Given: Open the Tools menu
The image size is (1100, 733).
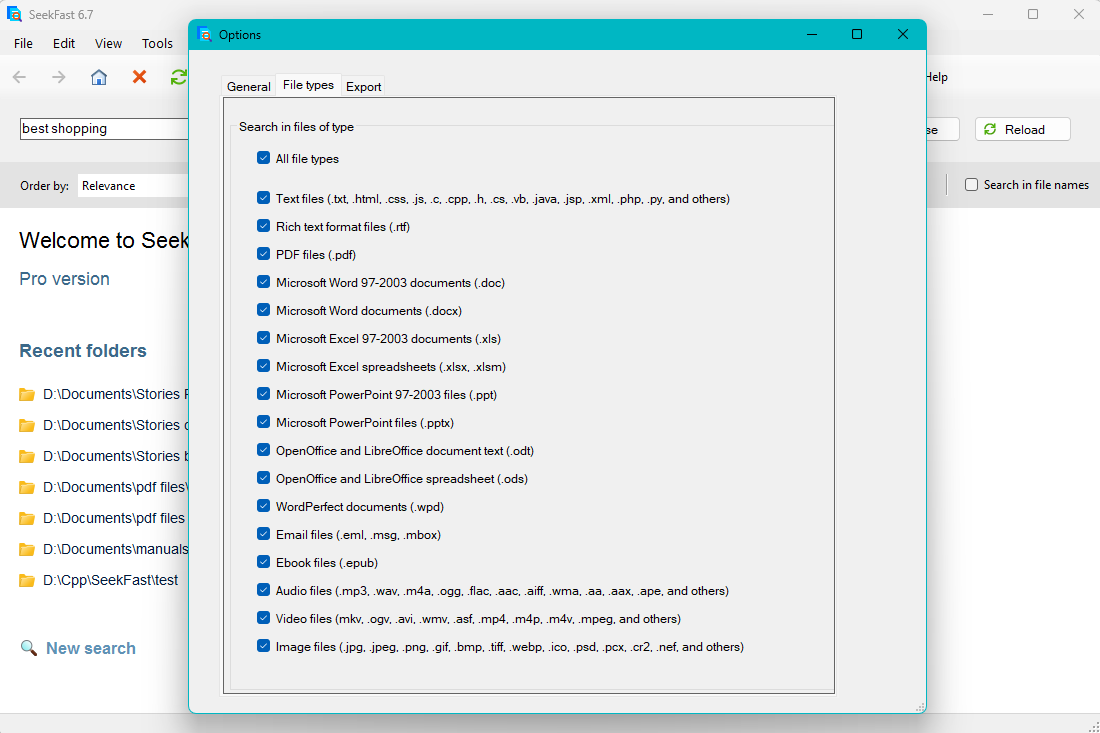Looking at the screenshot, I should tap(157, 43).
